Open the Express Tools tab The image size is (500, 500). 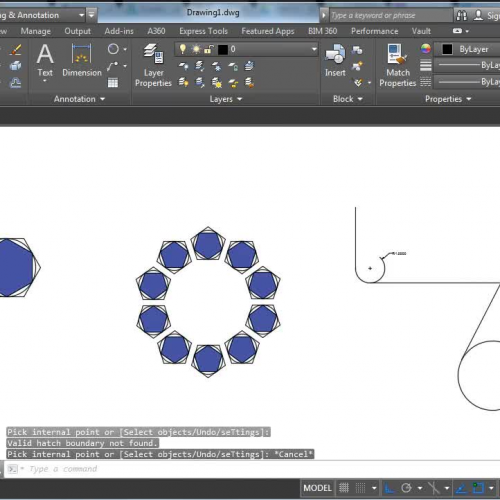click(203, 31)
